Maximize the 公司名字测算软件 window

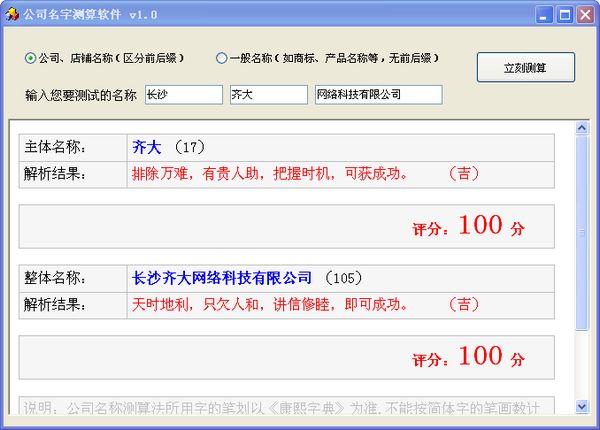click(564, 15)
